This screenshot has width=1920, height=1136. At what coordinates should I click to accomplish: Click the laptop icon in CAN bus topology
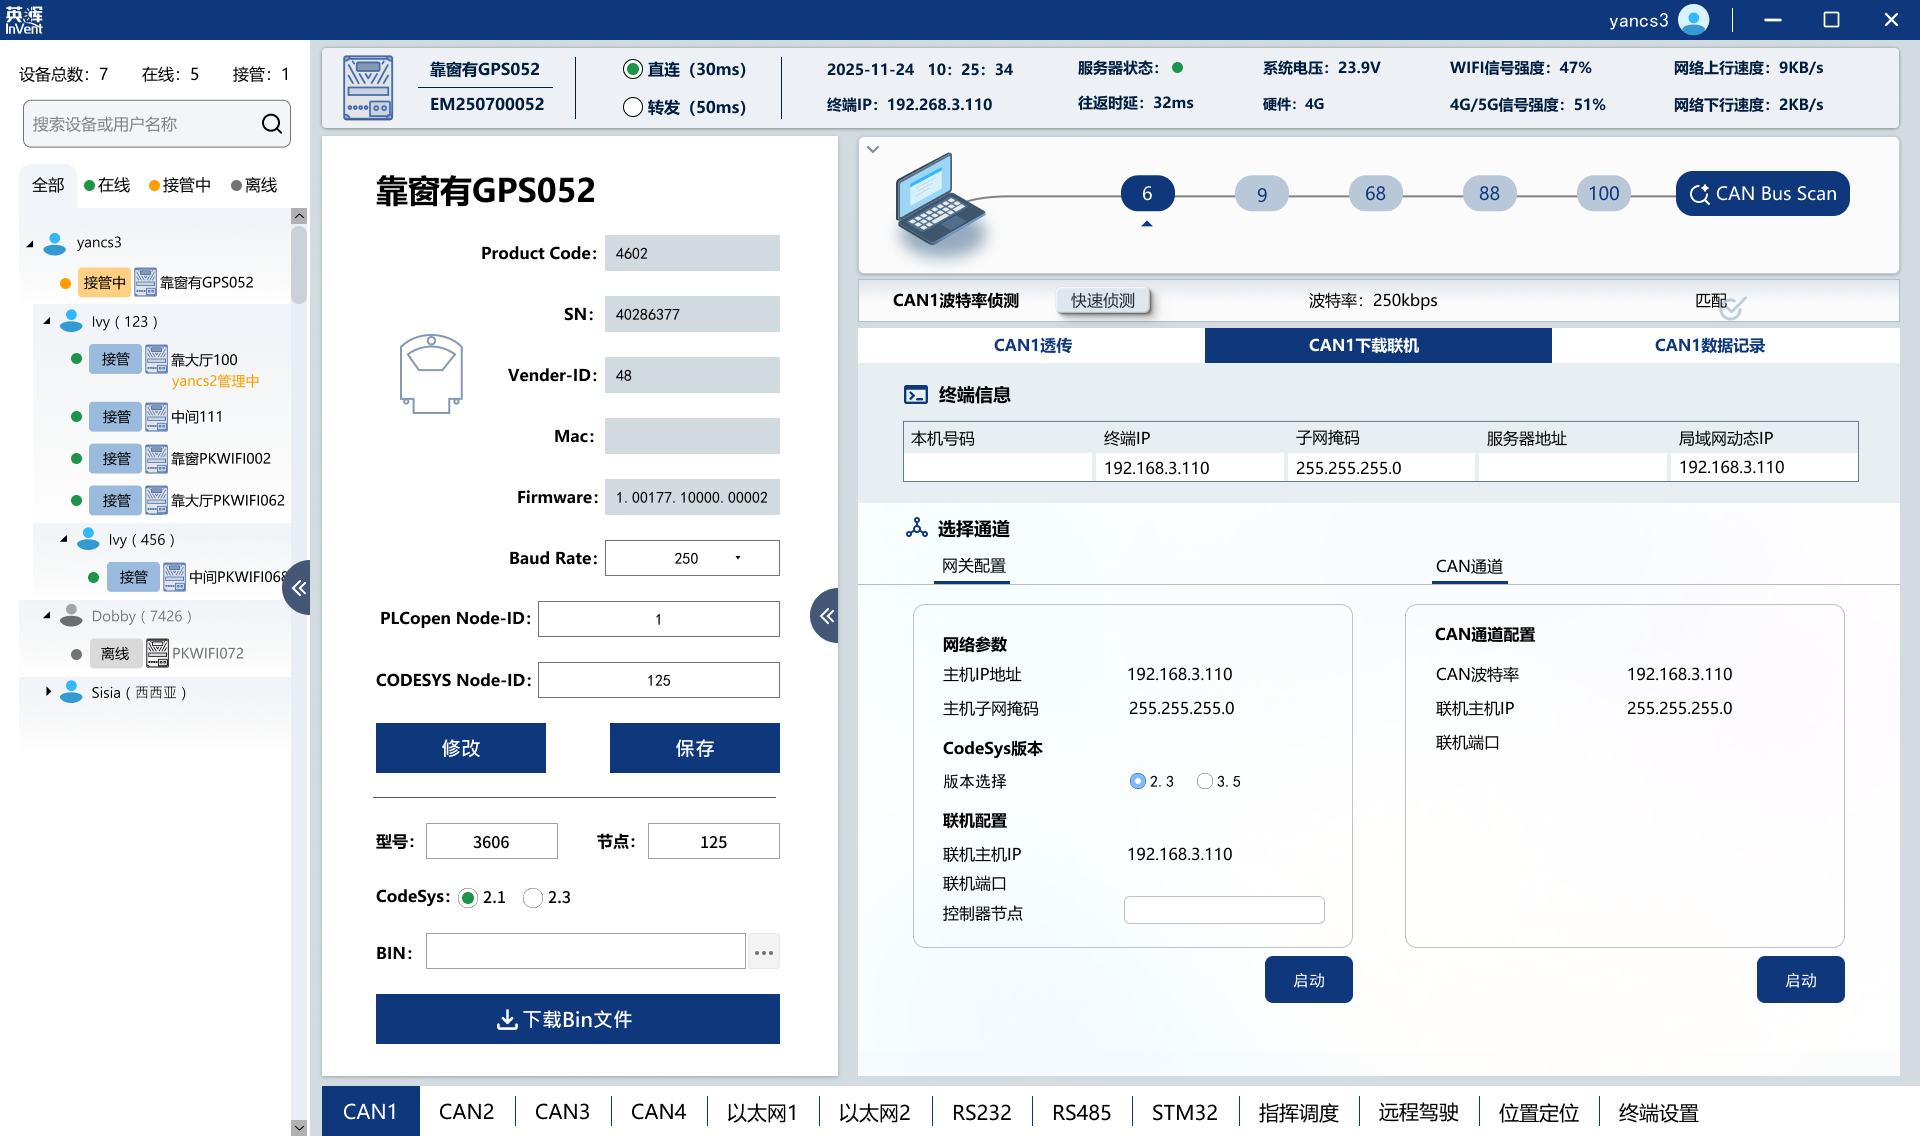938,203
